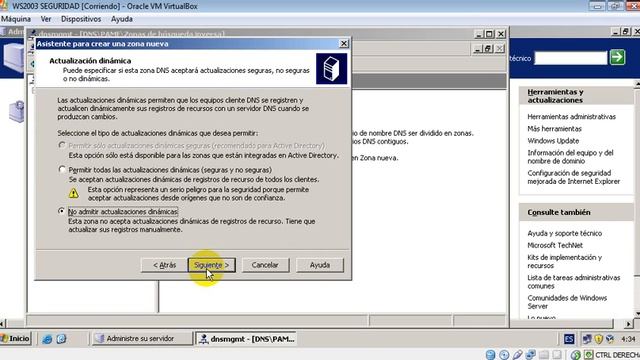Open Ayuda button in the wizard
This screenshot has height=360, width=640.
[320, 265]
